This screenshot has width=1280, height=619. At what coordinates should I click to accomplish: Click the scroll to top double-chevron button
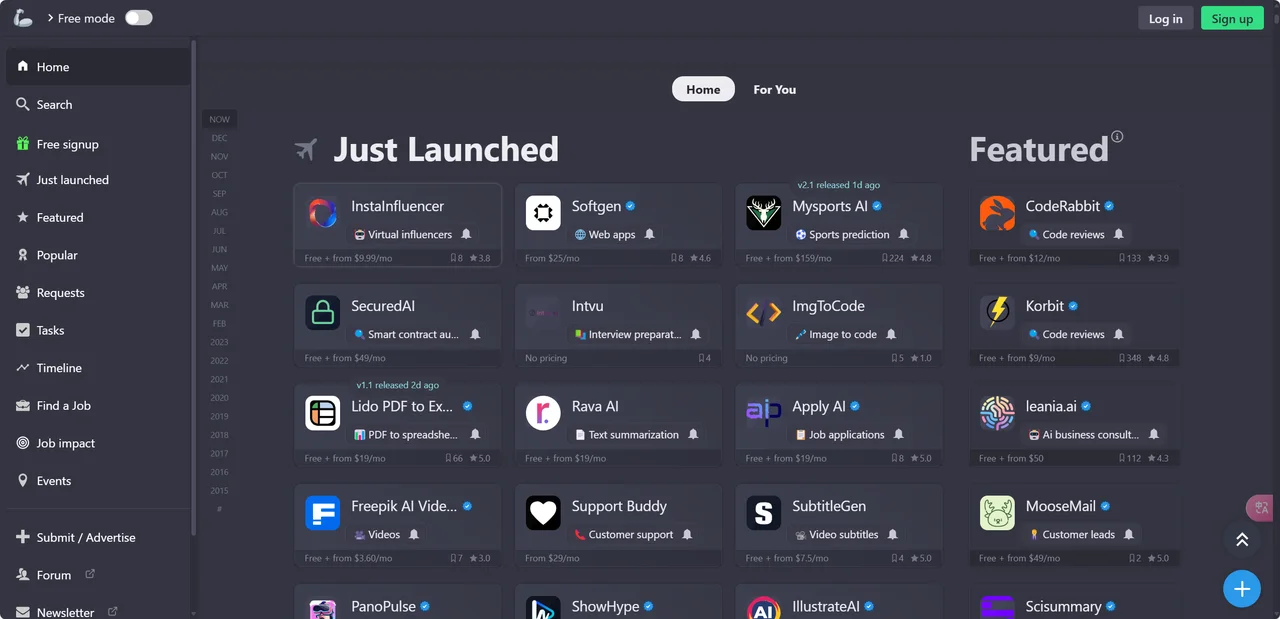coord(1242,539)
